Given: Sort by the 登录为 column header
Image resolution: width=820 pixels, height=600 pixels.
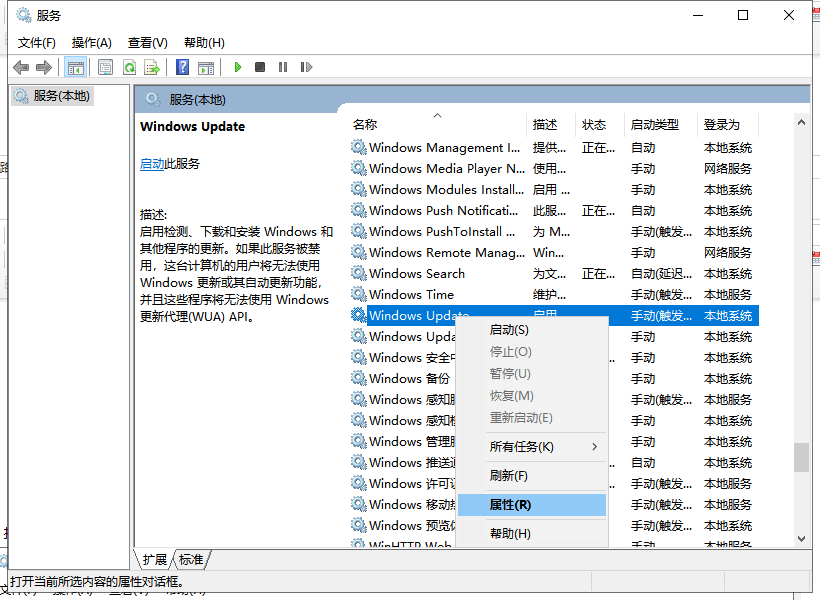Looking at the screenshot, I should coord(727,124).
